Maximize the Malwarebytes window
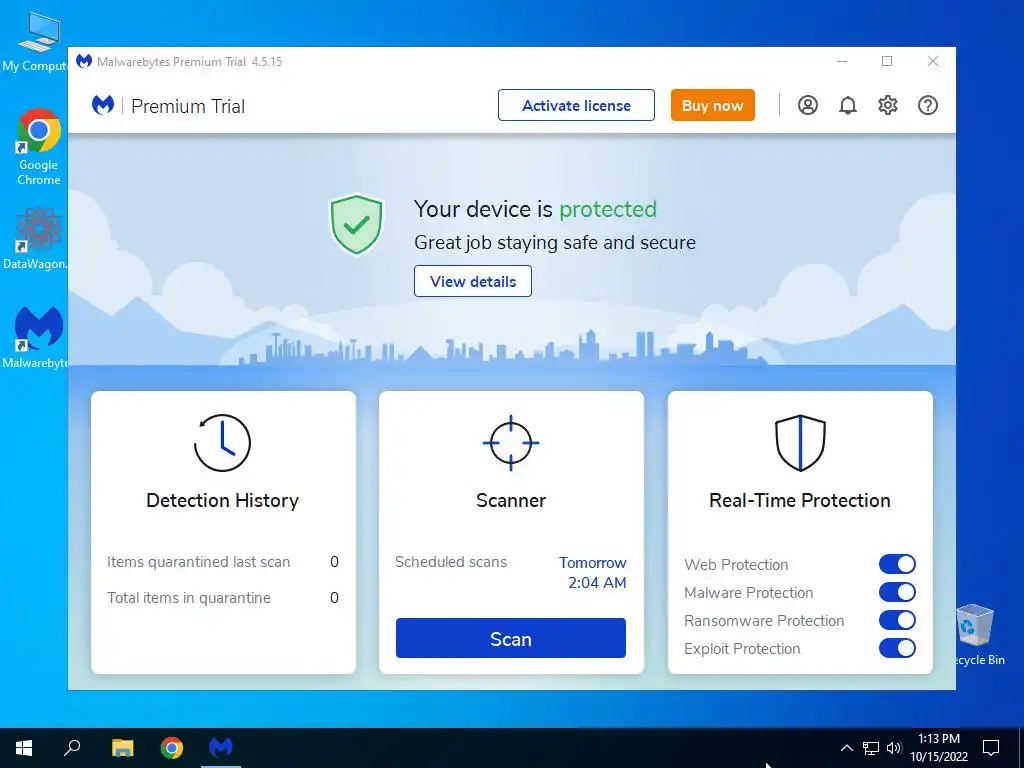This screenshot has height=768, width=1024. [887, 61]
